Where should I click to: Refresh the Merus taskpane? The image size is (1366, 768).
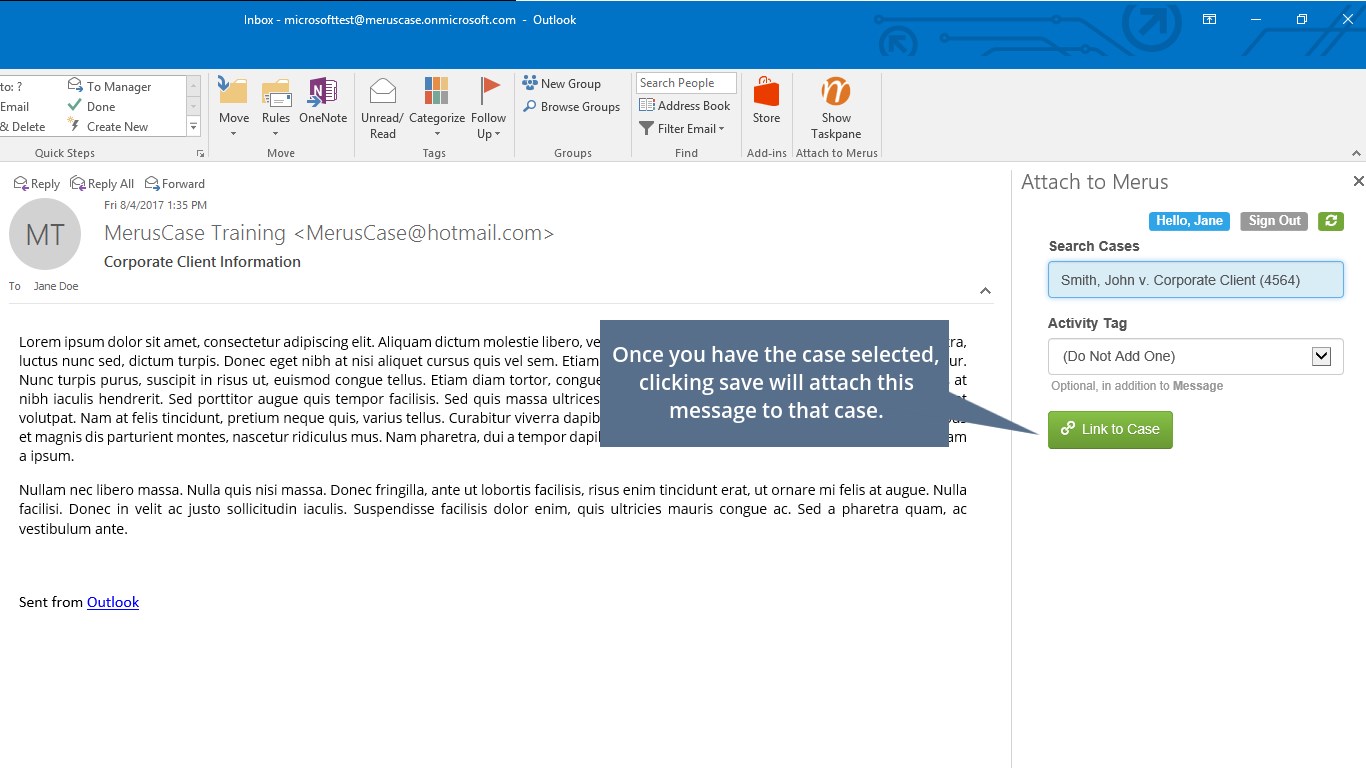point(1330,221)
